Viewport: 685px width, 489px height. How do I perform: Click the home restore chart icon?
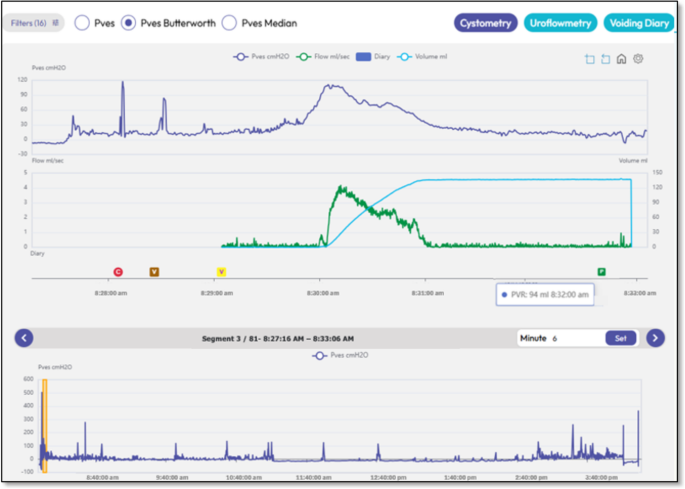[x=621, y=59]
